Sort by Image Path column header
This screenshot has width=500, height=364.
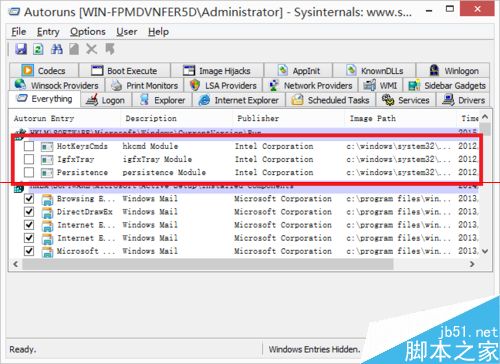[x=400, y=118]
